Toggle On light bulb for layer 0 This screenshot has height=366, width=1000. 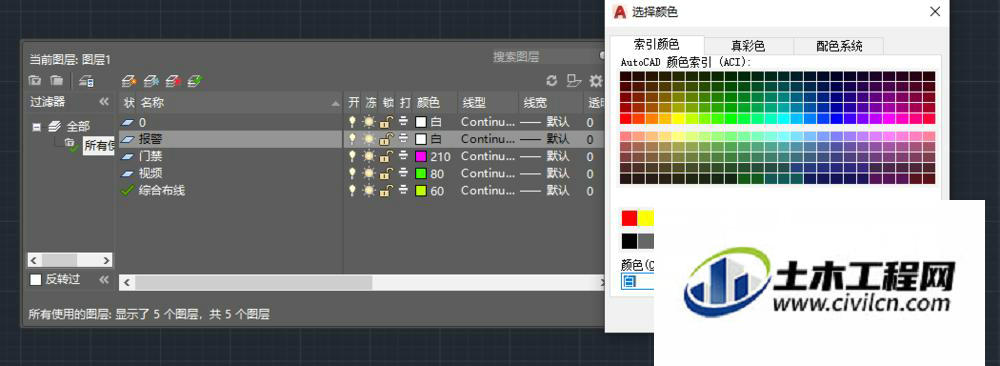(352, 122)
